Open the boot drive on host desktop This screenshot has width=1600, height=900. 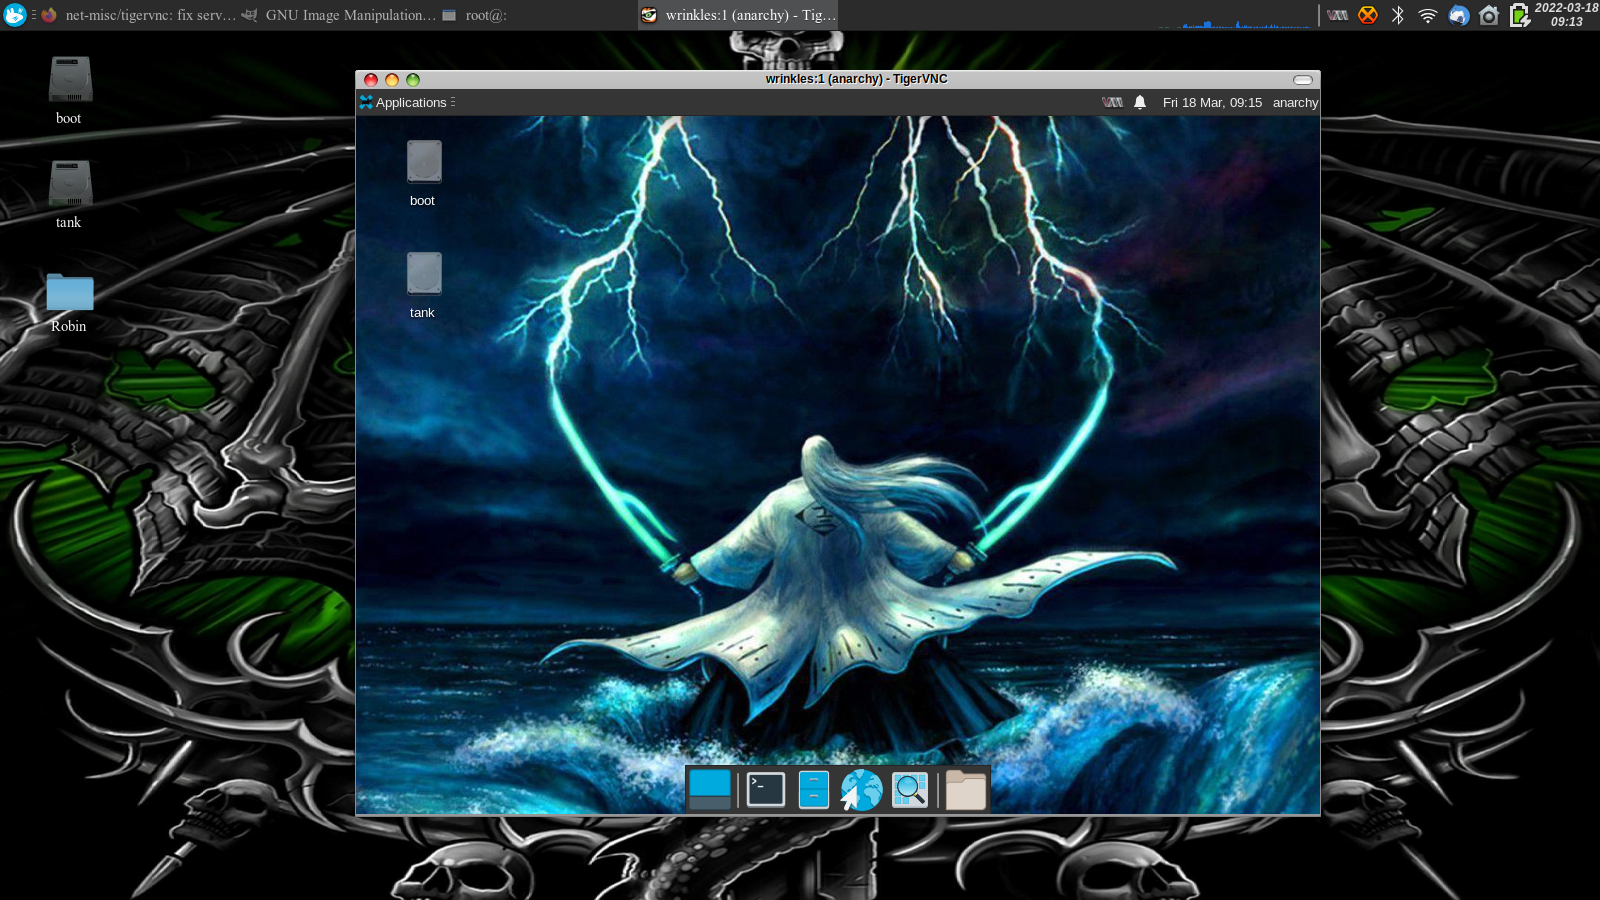[70, 91]
